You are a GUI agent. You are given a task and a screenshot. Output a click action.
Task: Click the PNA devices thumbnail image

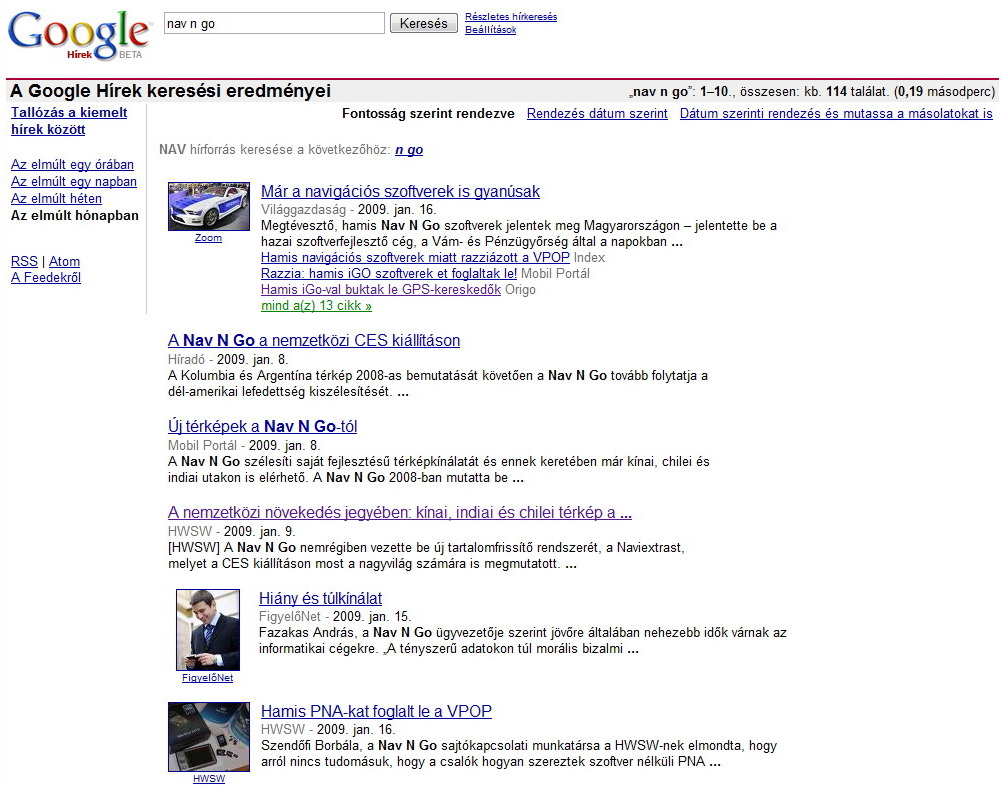click(x=209, y=737)
